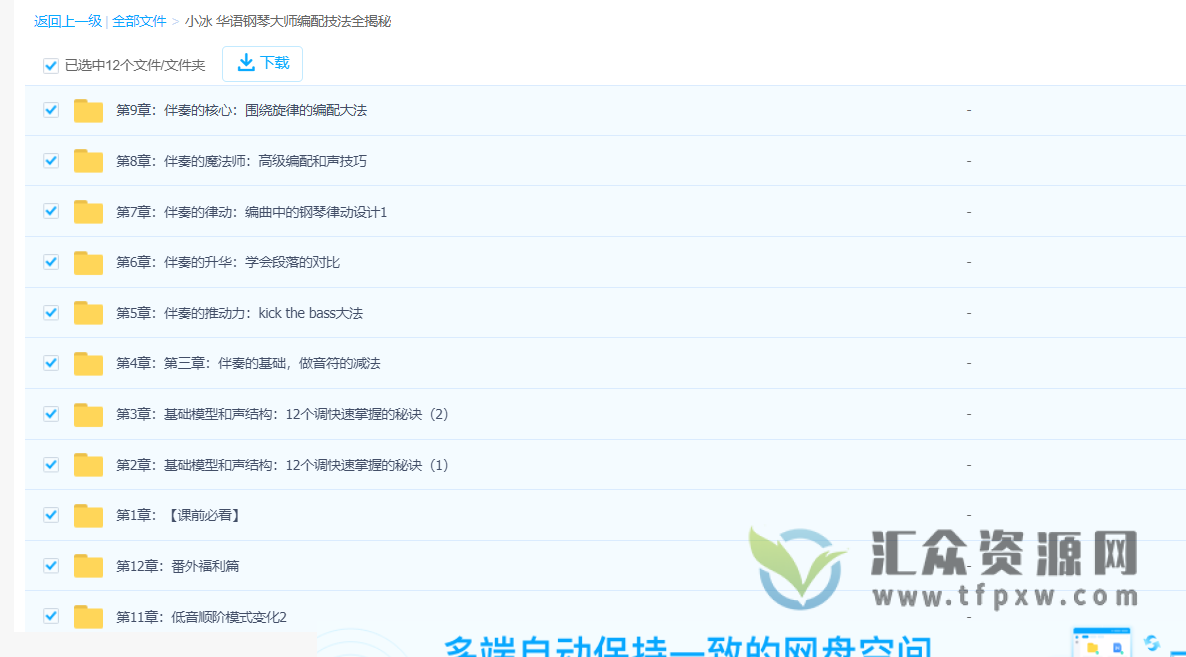Open the 全部文件 breadcrumb link
1186x657 pixels.
[x=139, y=20]
